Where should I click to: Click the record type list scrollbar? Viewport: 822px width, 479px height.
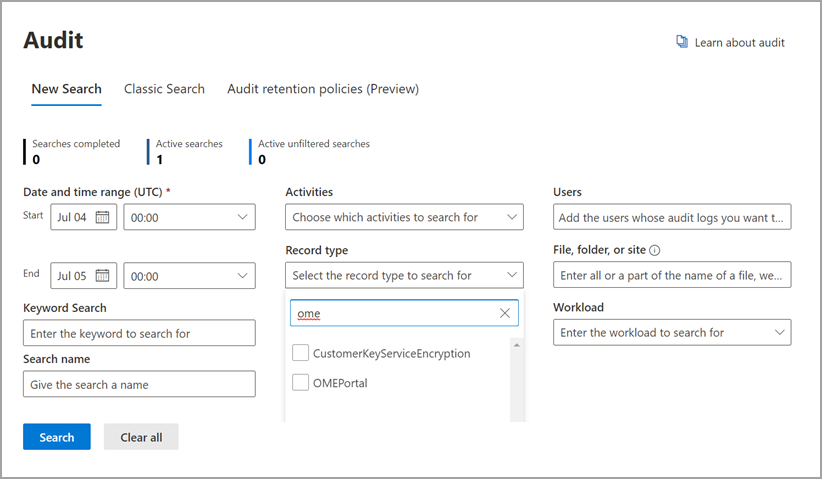(516, 380)
